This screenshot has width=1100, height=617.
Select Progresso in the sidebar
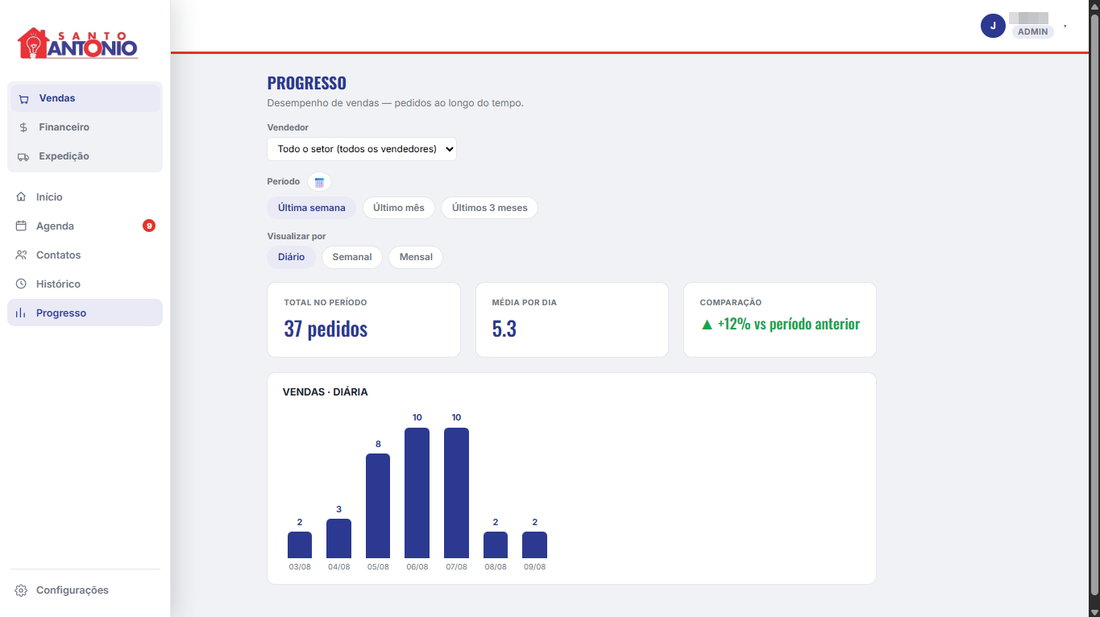[x=85, y=313]
